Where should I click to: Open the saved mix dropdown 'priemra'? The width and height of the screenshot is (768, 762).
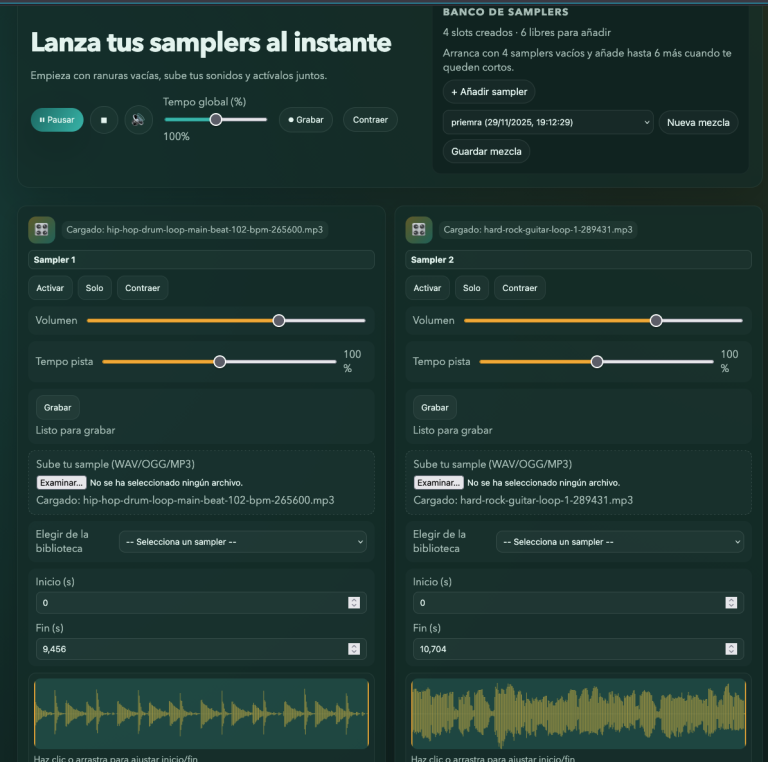[547, 122]
